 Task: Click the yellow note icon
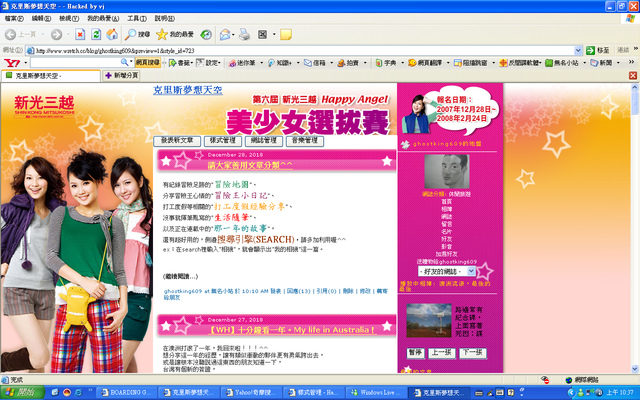pyautogui.click(x=286, y=35)
